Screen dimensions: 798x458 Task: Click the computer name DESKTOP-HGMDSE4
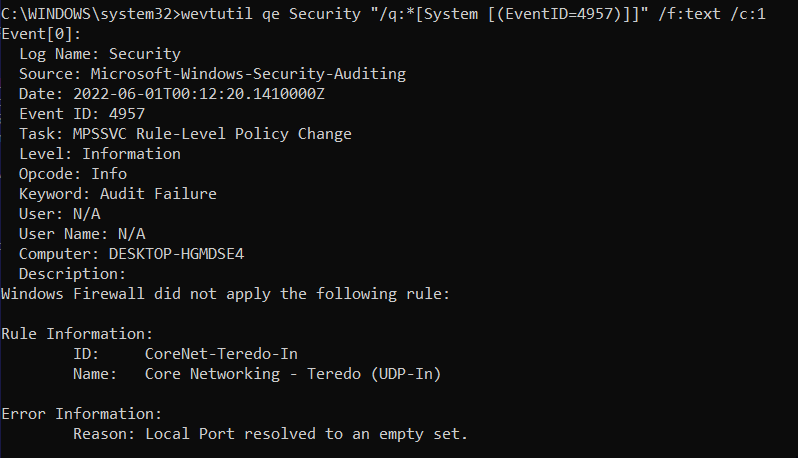(x=176, y=254)
